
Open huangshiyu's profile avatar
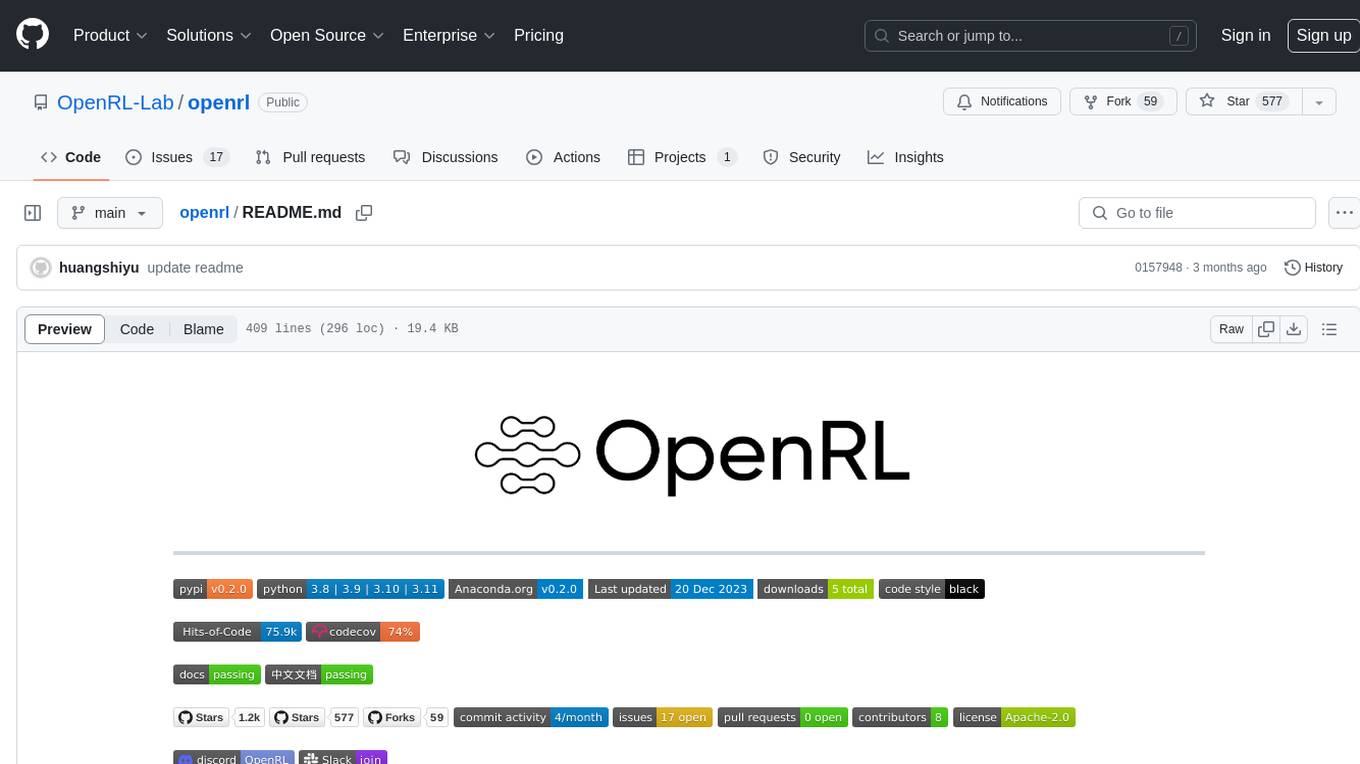coord(41,268)
